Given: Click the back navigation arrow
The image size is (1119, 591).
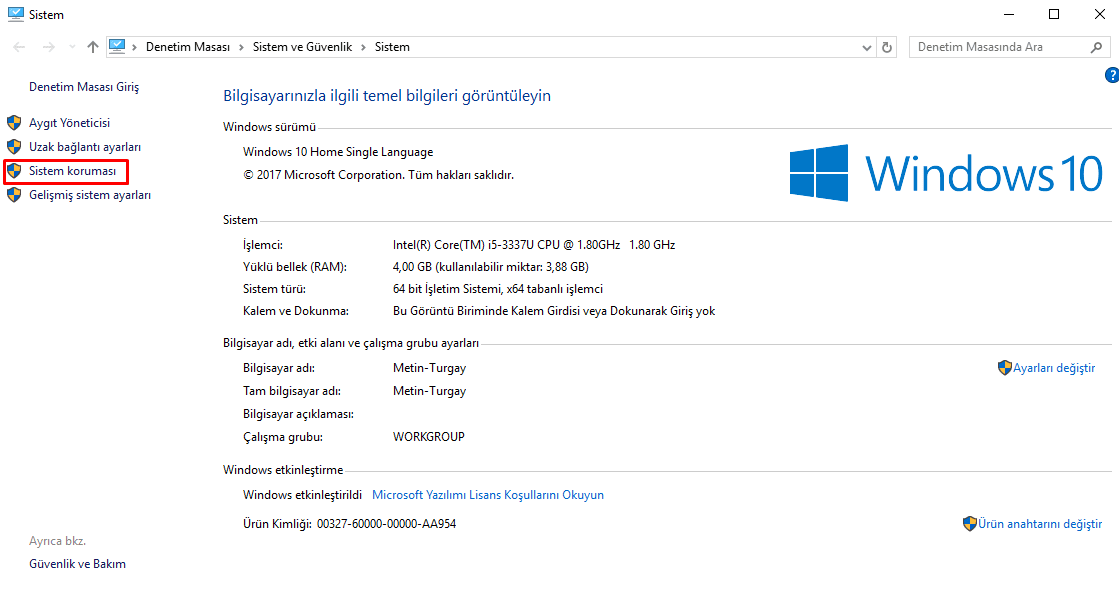Looking at the screenshot, I should click(19, 47).
